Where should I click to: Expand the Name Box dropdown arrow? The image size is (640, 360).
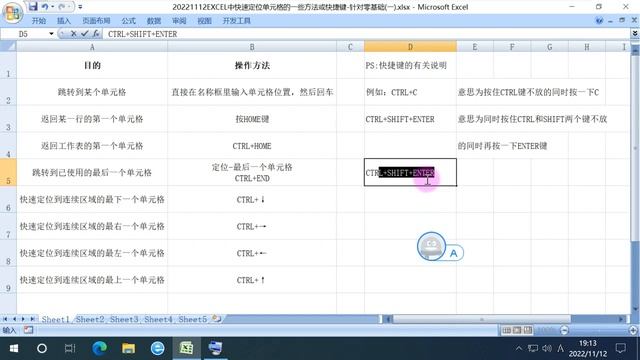(51, 34)
